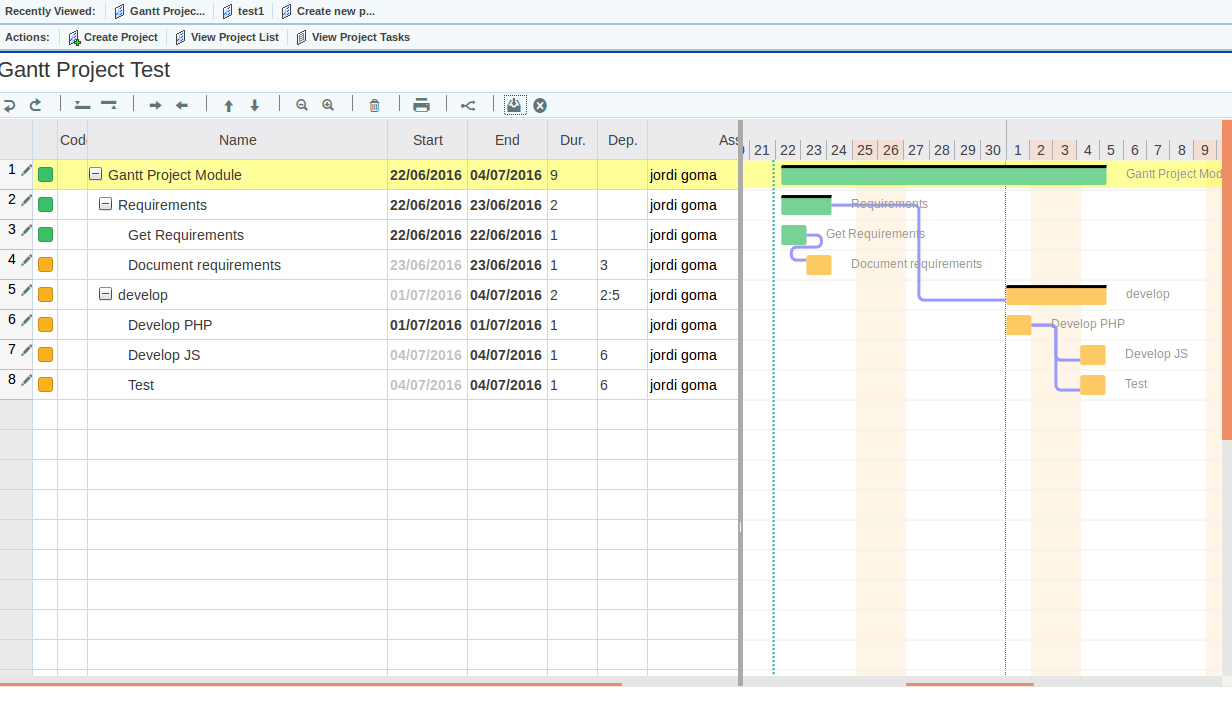Click the orange develop summary bar in the chart
The image size is (1232, 702).
1056,295
